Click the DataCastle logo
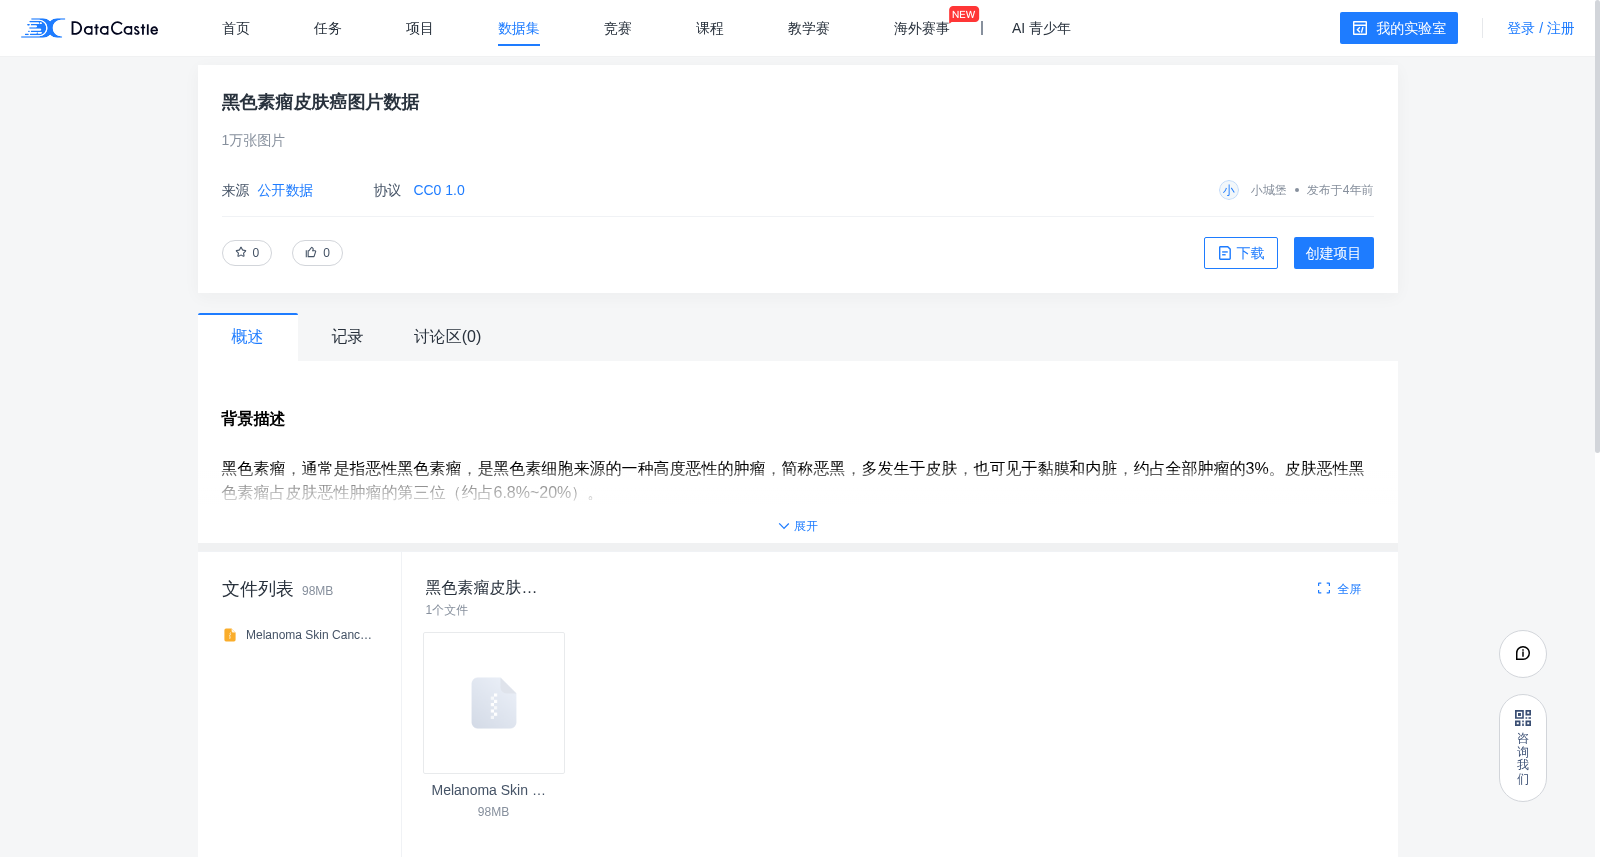This screenshot has width=1600, height=857. click(x=90, y=28)
